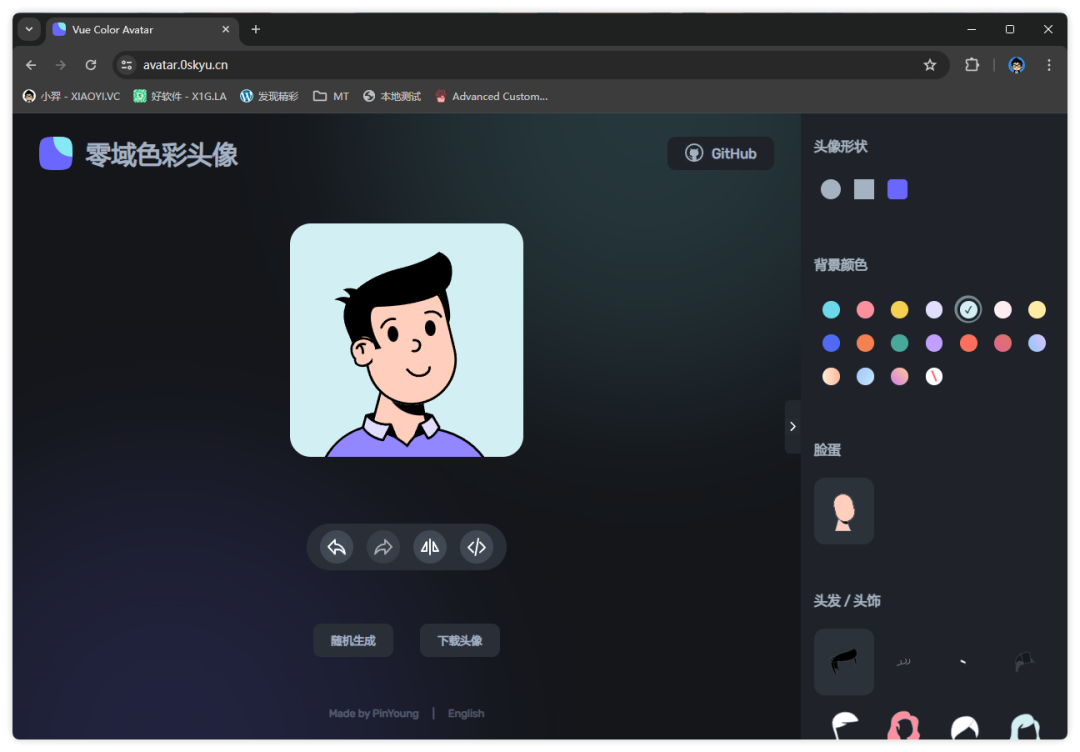Choose the cyan background color

(x=831, y=310)
